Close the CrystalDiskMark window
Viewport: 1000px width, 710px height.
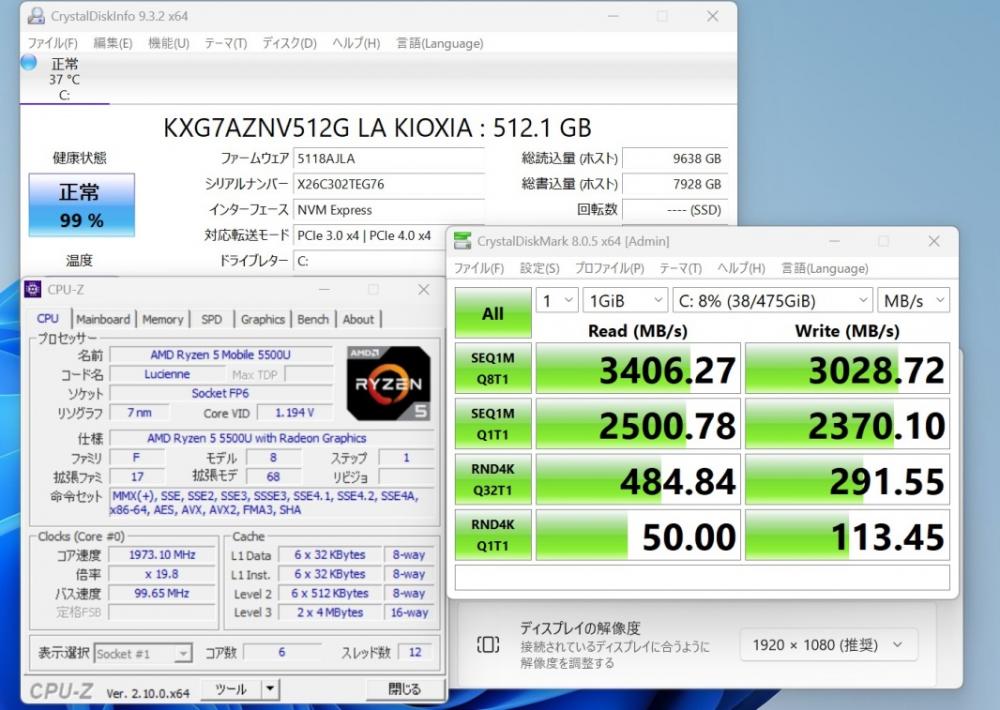934,241
